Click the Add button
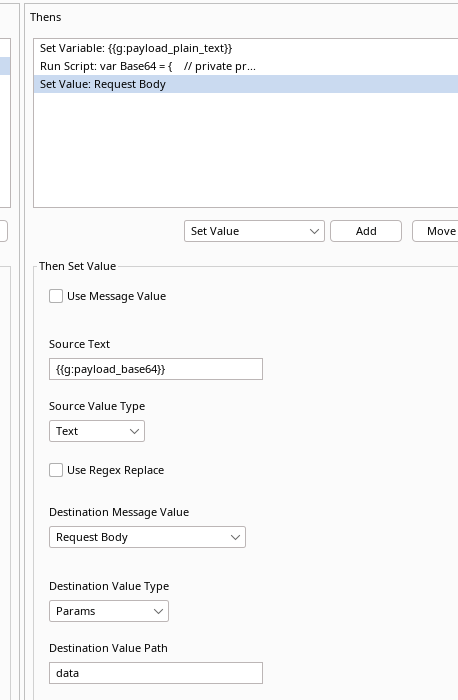The width and height of the screenshot is (458, 700). point(366,231)
